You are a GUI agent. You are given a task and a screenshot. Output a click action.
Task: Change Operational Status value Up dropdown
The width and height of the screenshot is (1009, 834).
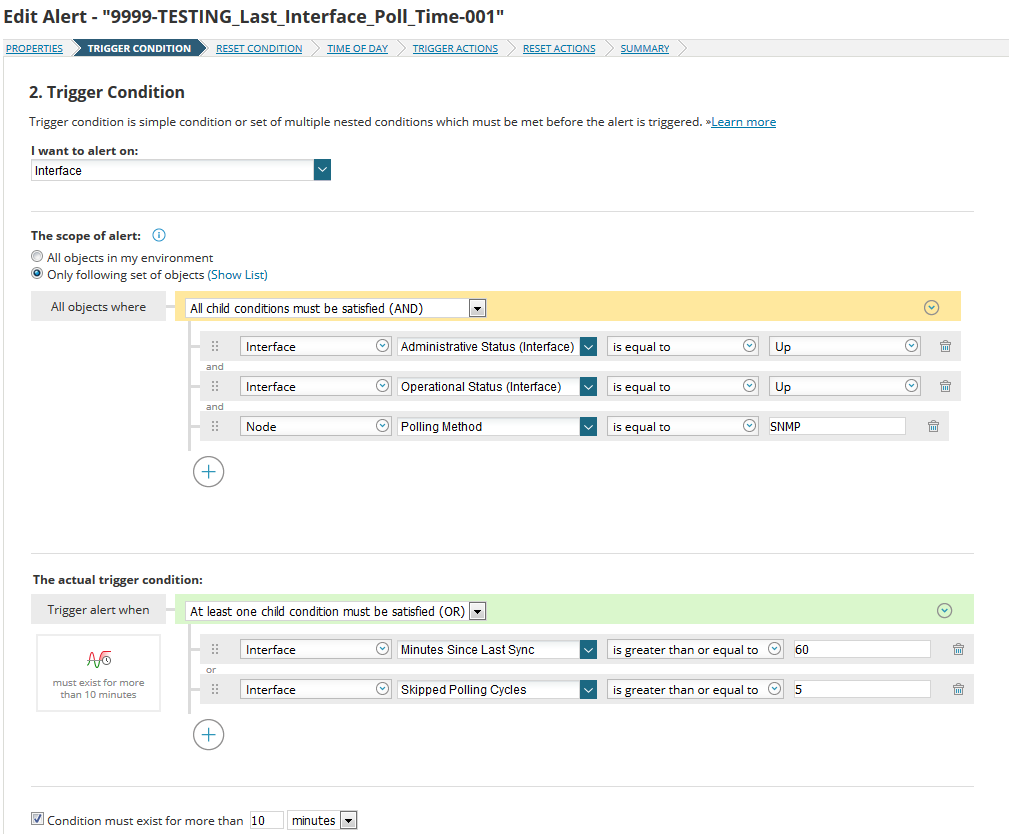click(844, 386)
